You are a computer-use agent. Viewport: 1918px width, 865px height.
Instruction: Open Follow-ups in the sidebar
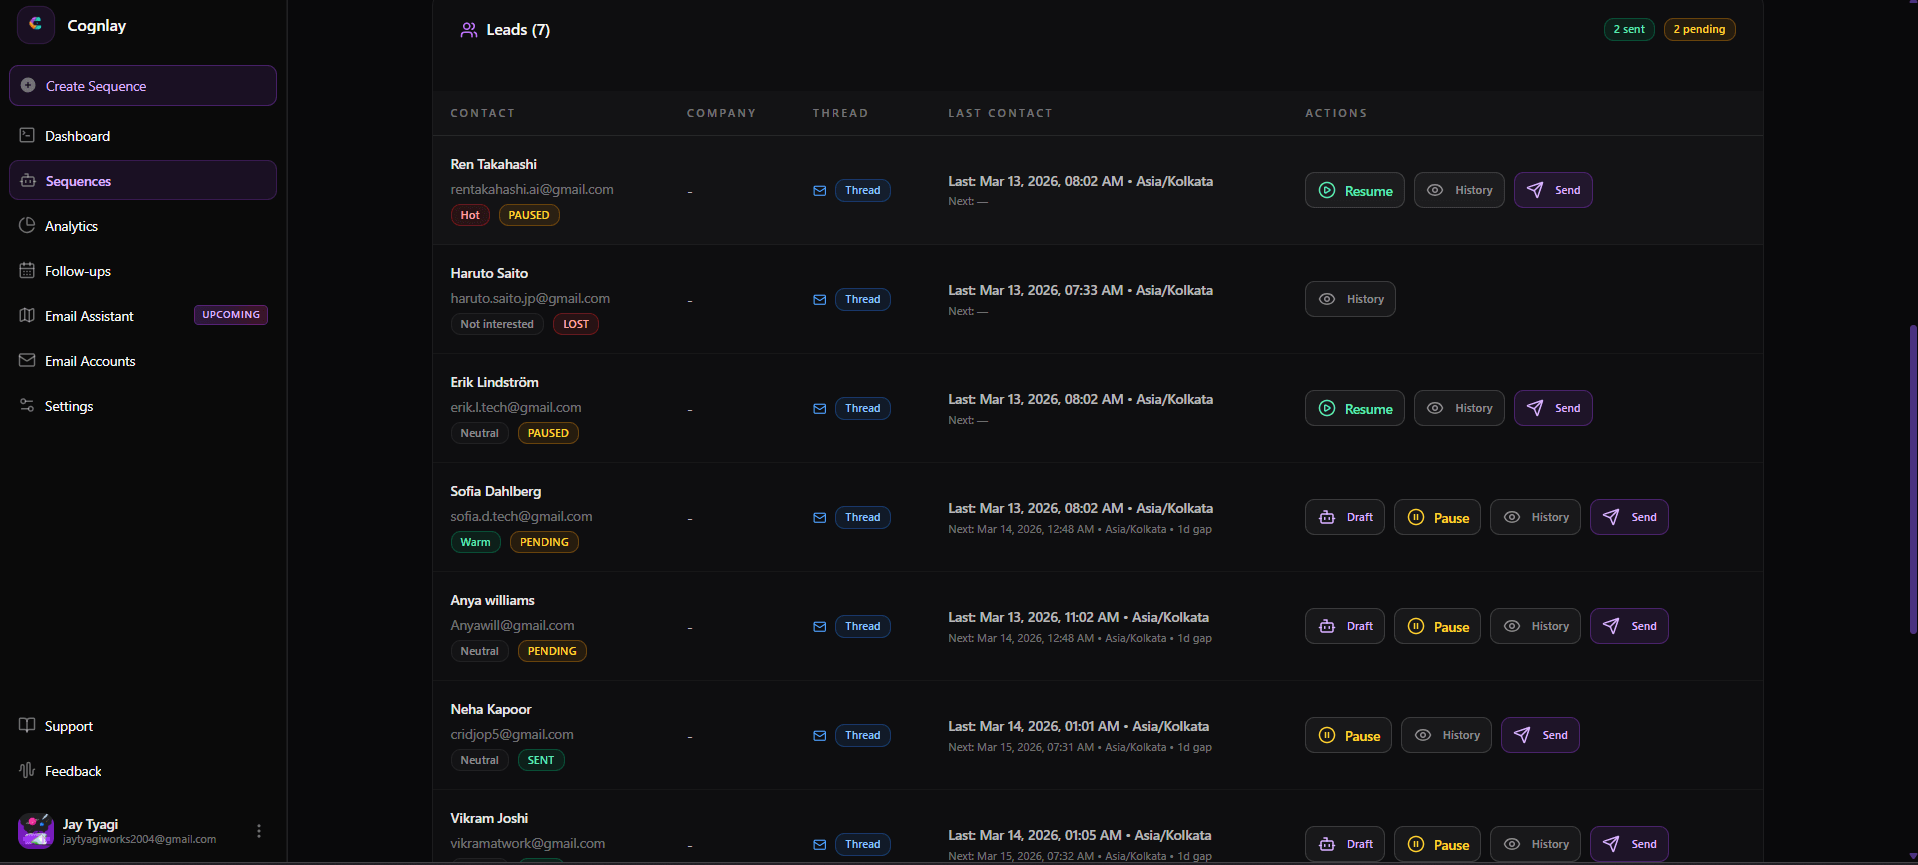[x=77, y=271]
